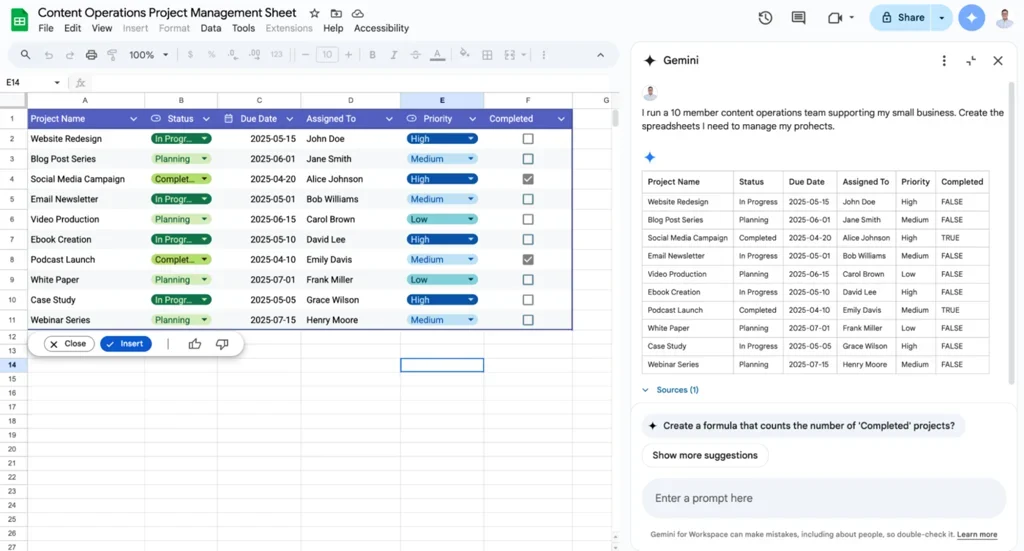The height and width of the screenshot is (551, 1024).
Task: Open the Tools menu
Action: (x=243, y=28)
